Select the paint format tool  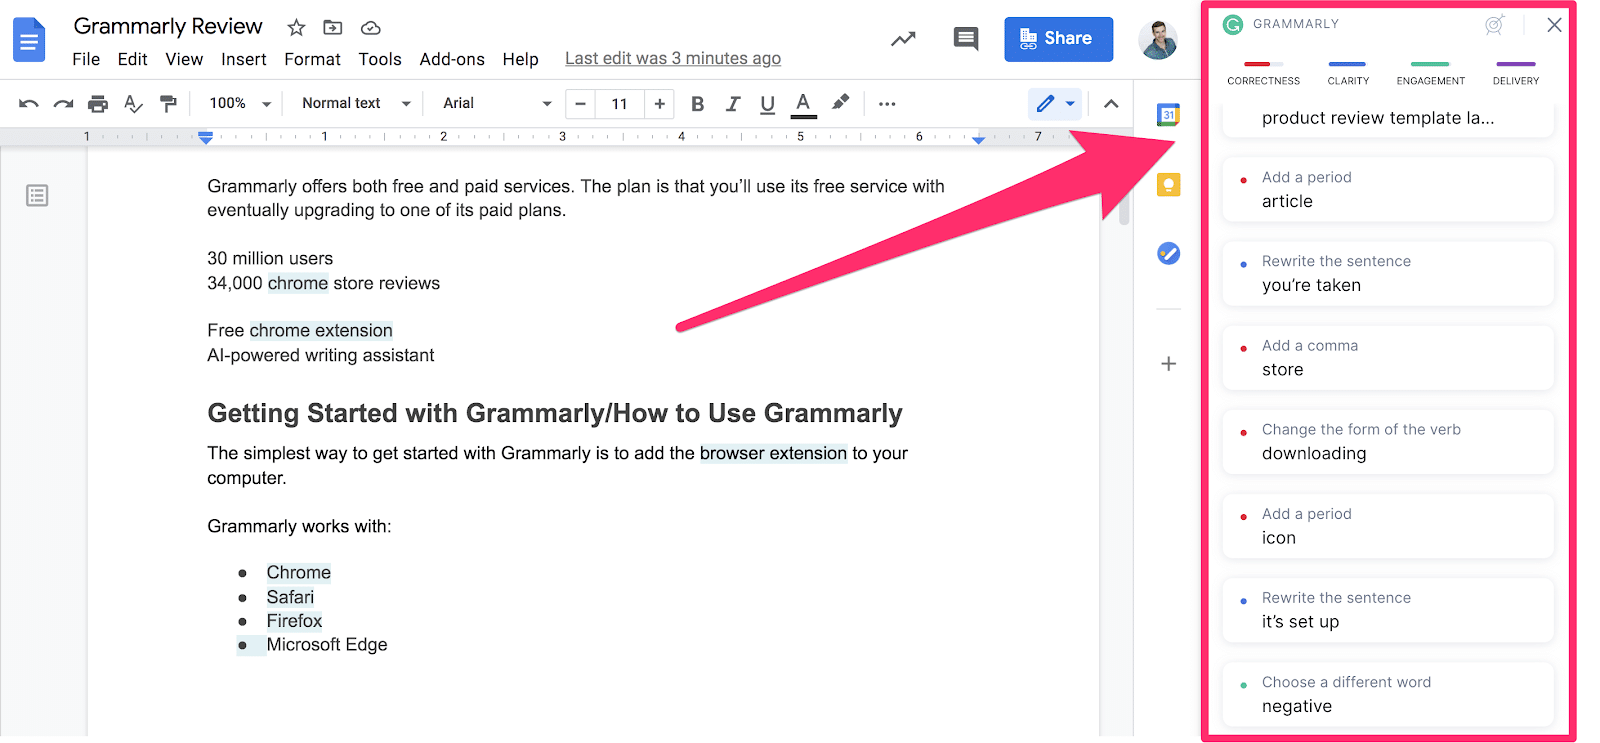168,103
